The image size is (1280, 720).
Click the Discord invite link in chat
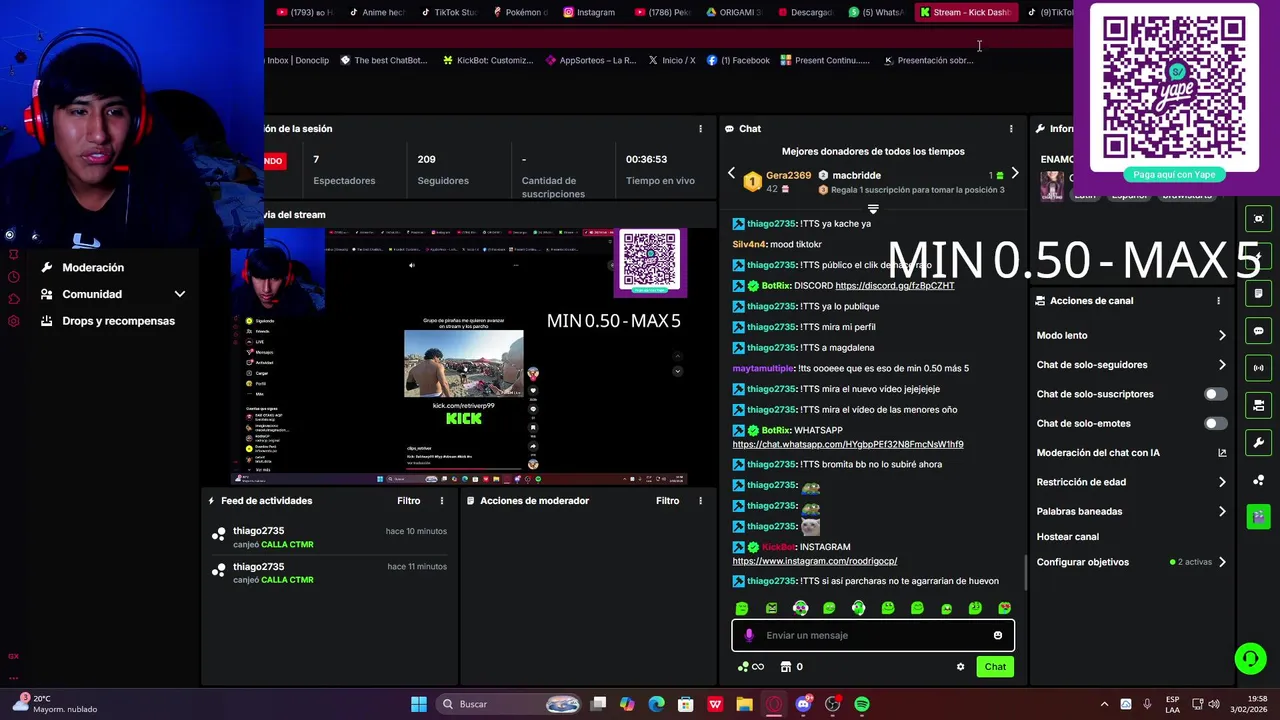(894, 286)
